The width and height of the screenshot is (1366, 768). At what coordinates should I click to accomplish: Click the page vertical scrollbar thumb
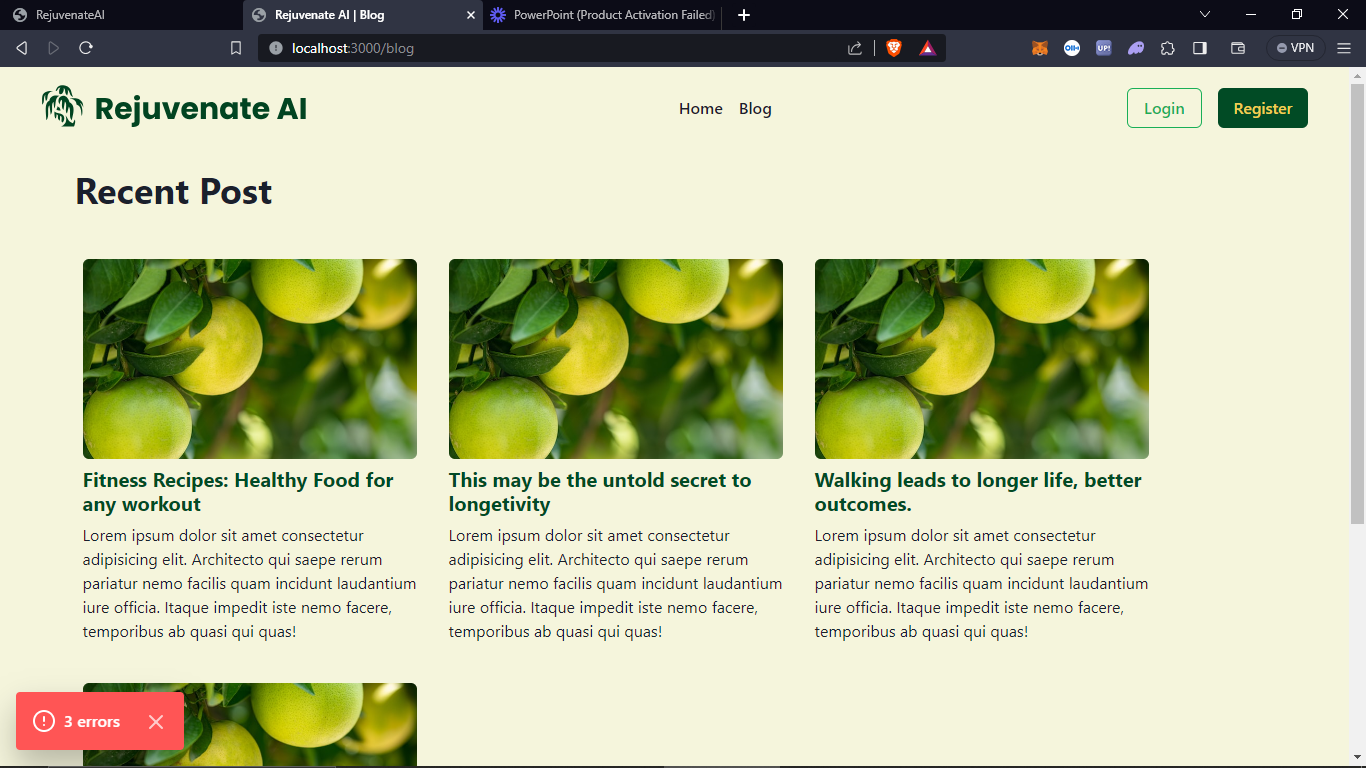(1358, 303)
